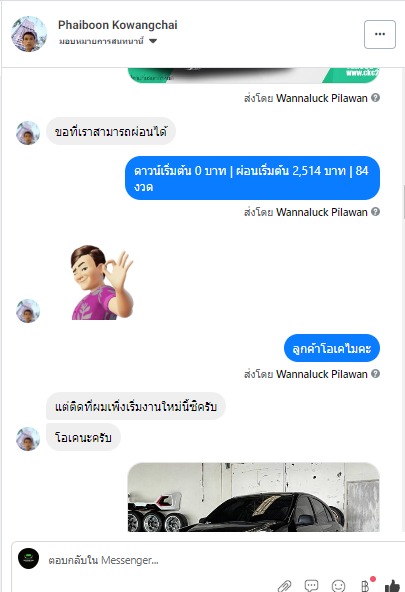Click Phaiboon Kowangchai profile name
Screen dimensions: 405x592
[x=117, y=25]
